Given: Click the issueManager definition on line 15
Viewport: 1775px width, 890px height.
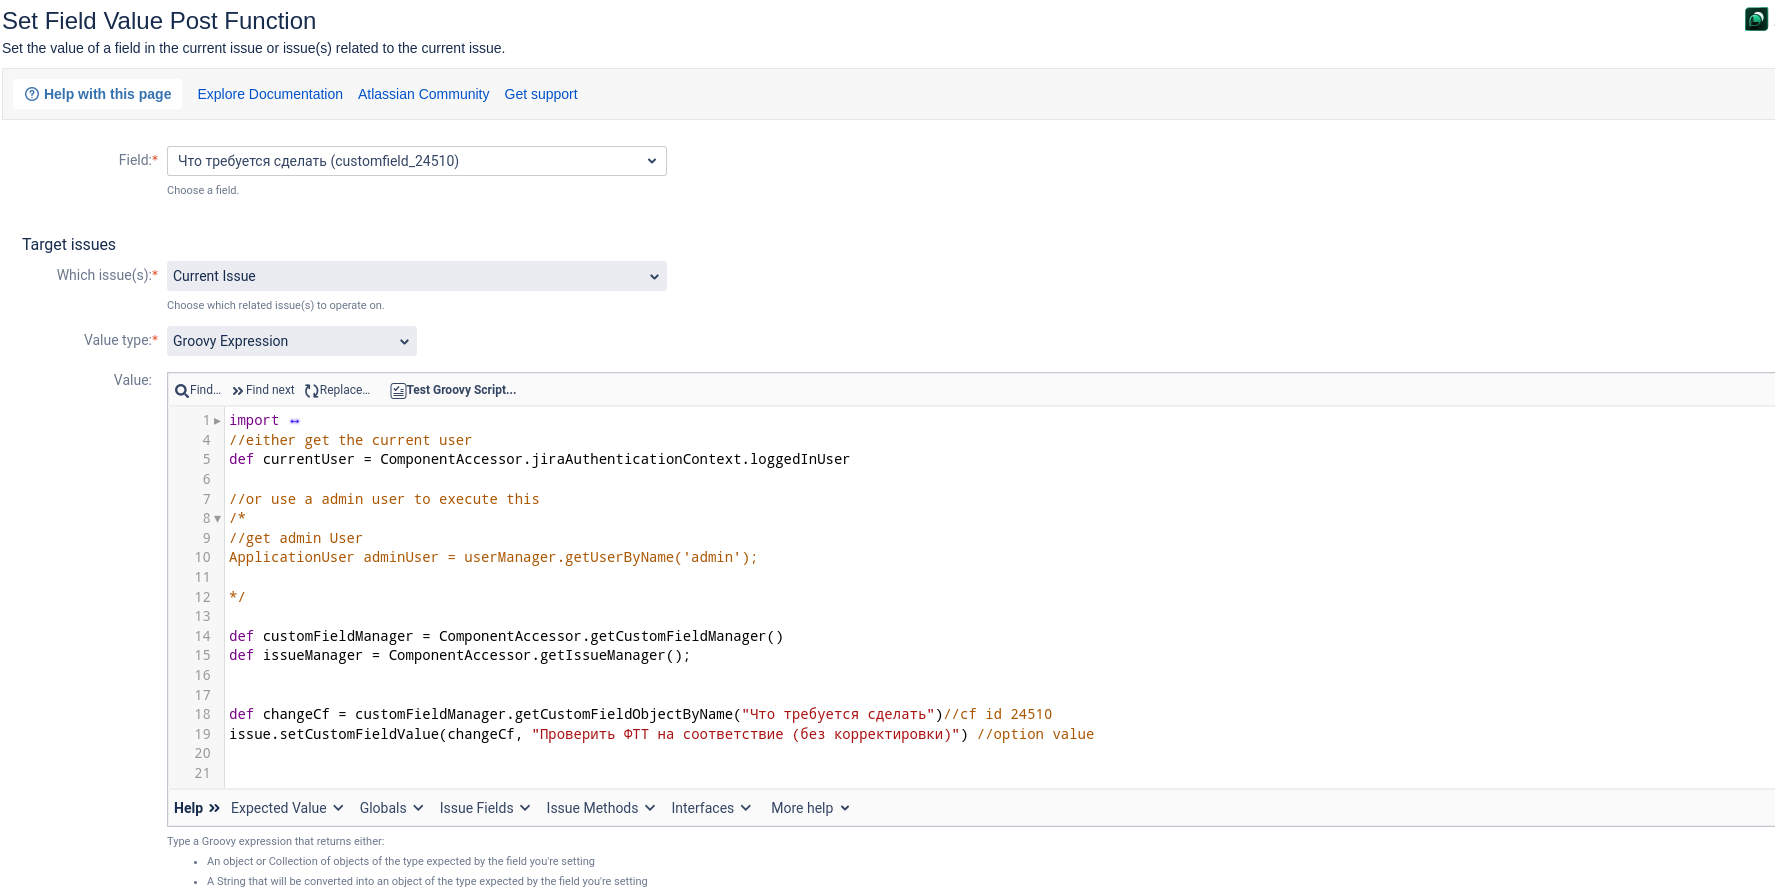Looking at the screenshot, I should point(460,656).
